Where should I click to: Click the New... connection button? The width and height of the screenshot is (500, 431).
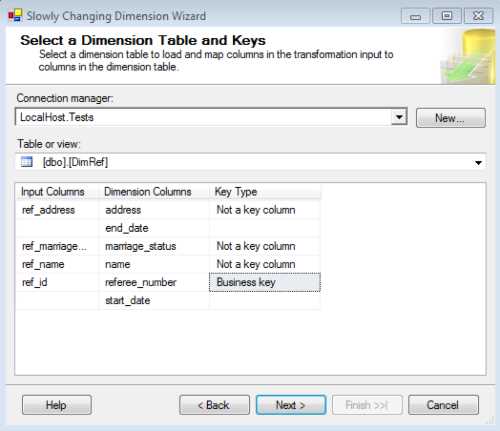(x=451, y=118)
